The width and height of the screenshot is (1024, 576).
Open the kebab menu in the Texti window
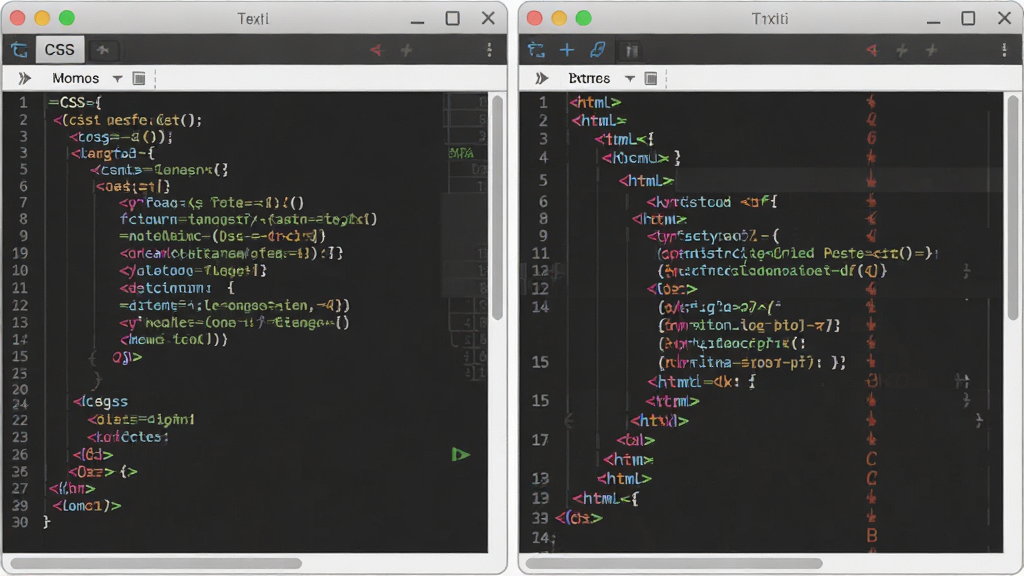pyautogui.click(x=489, y=50)
